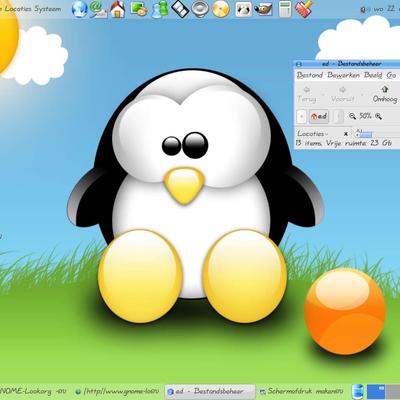Click the 50% zoom level label

365,116
